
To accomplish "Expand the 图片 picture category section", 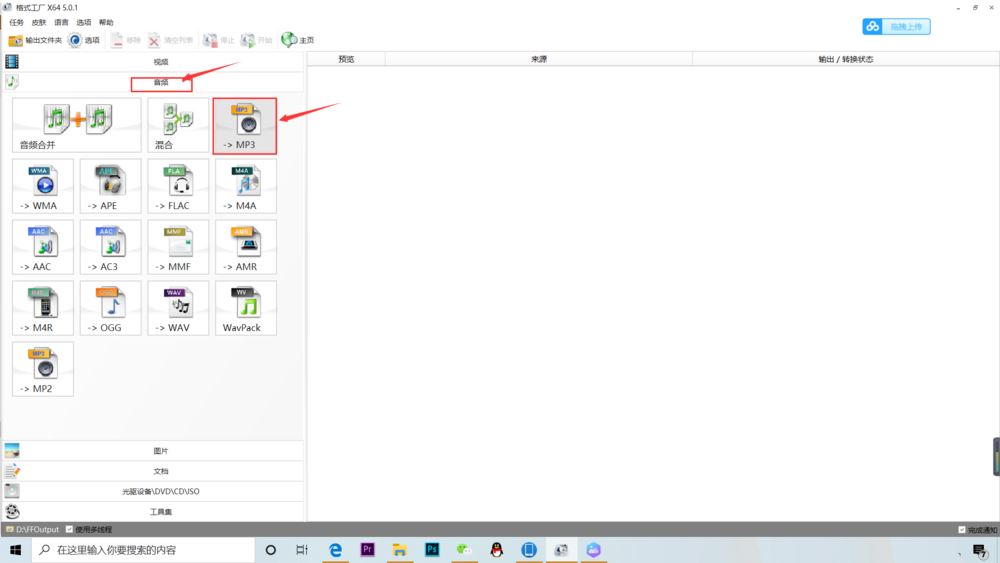I will [160, 451].
